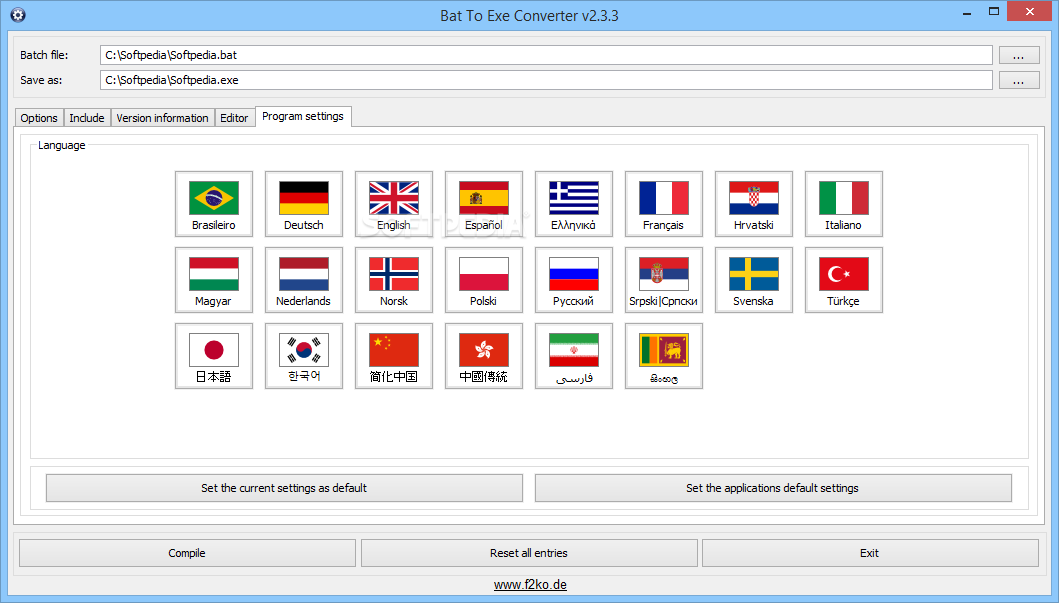Image resolution: width=1059 pixels, height=603 pixels.
Task: Choose the Srpski|Српски language flag
Action: [664, 280]
